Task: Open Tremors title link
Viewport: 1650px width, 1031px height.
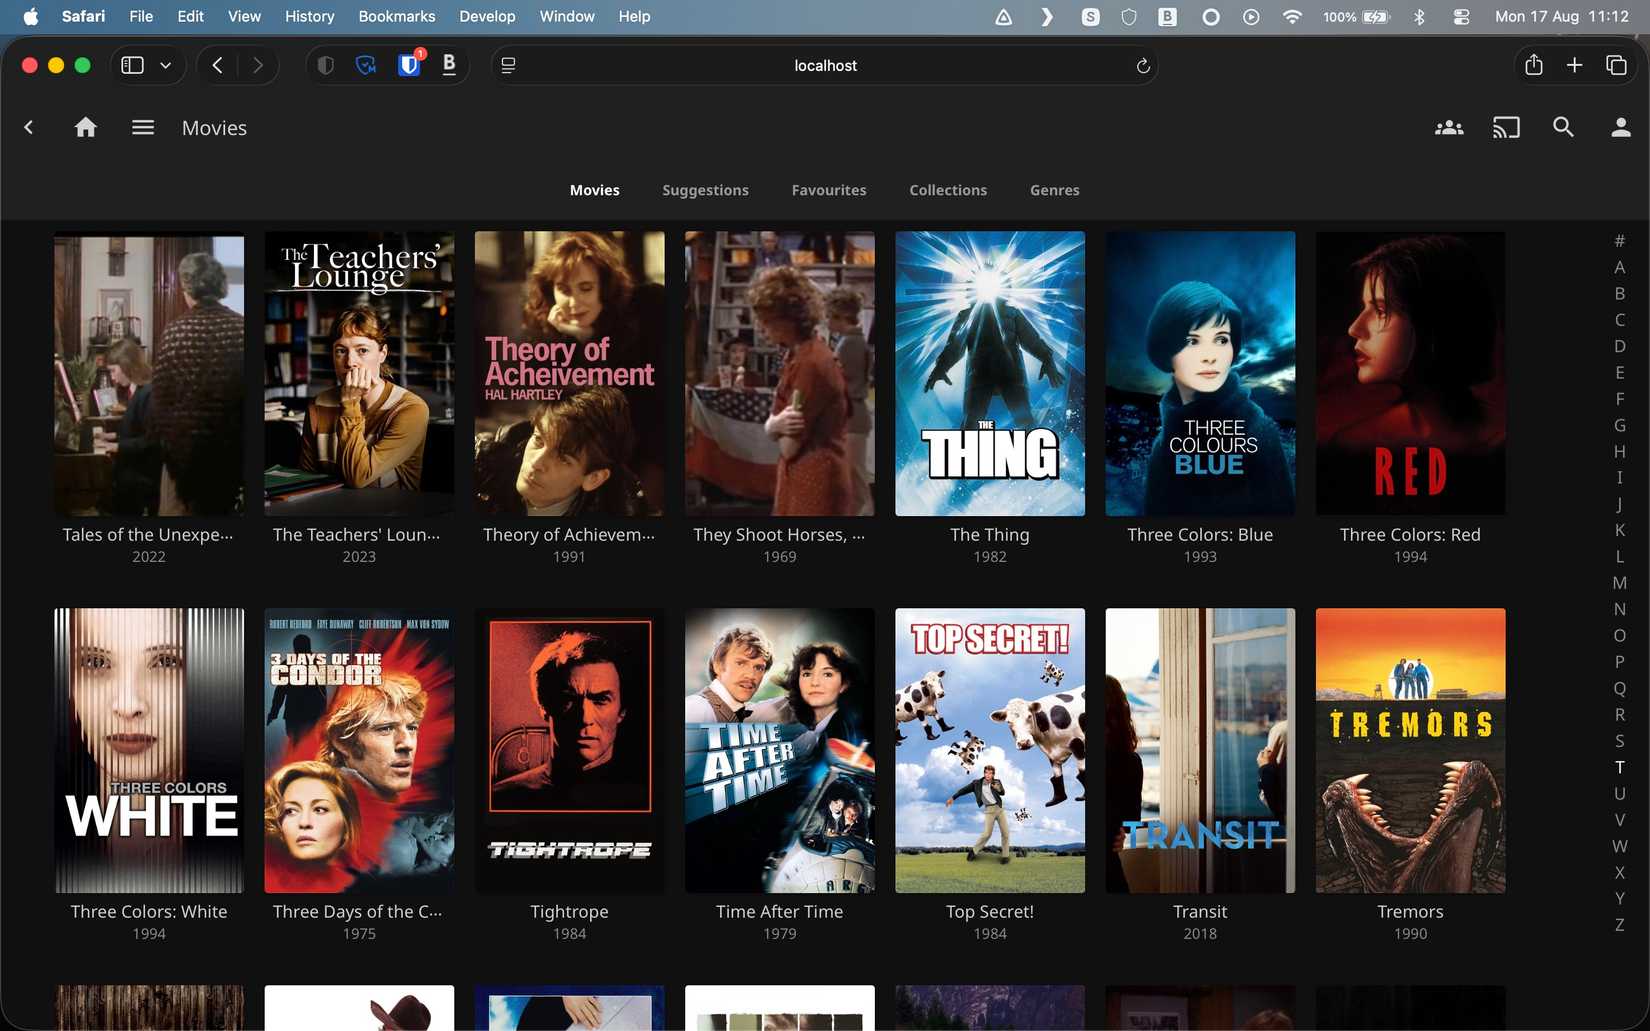Action: point(1410,912)
